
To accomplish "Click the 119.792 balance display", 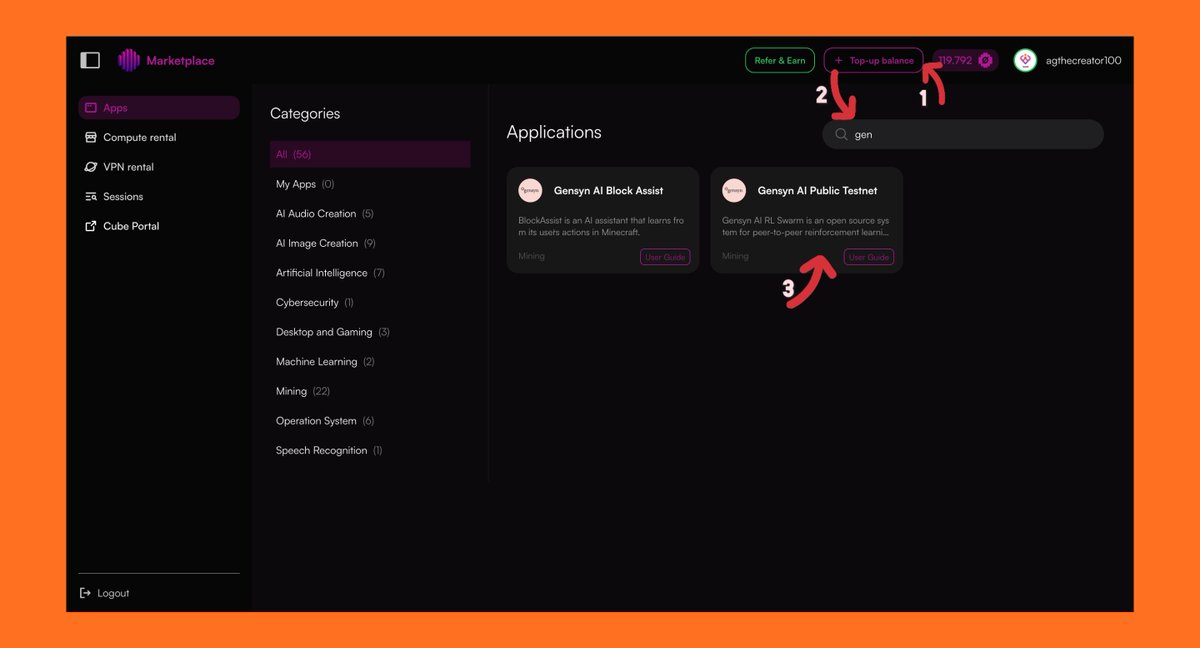I will (966, 60).
